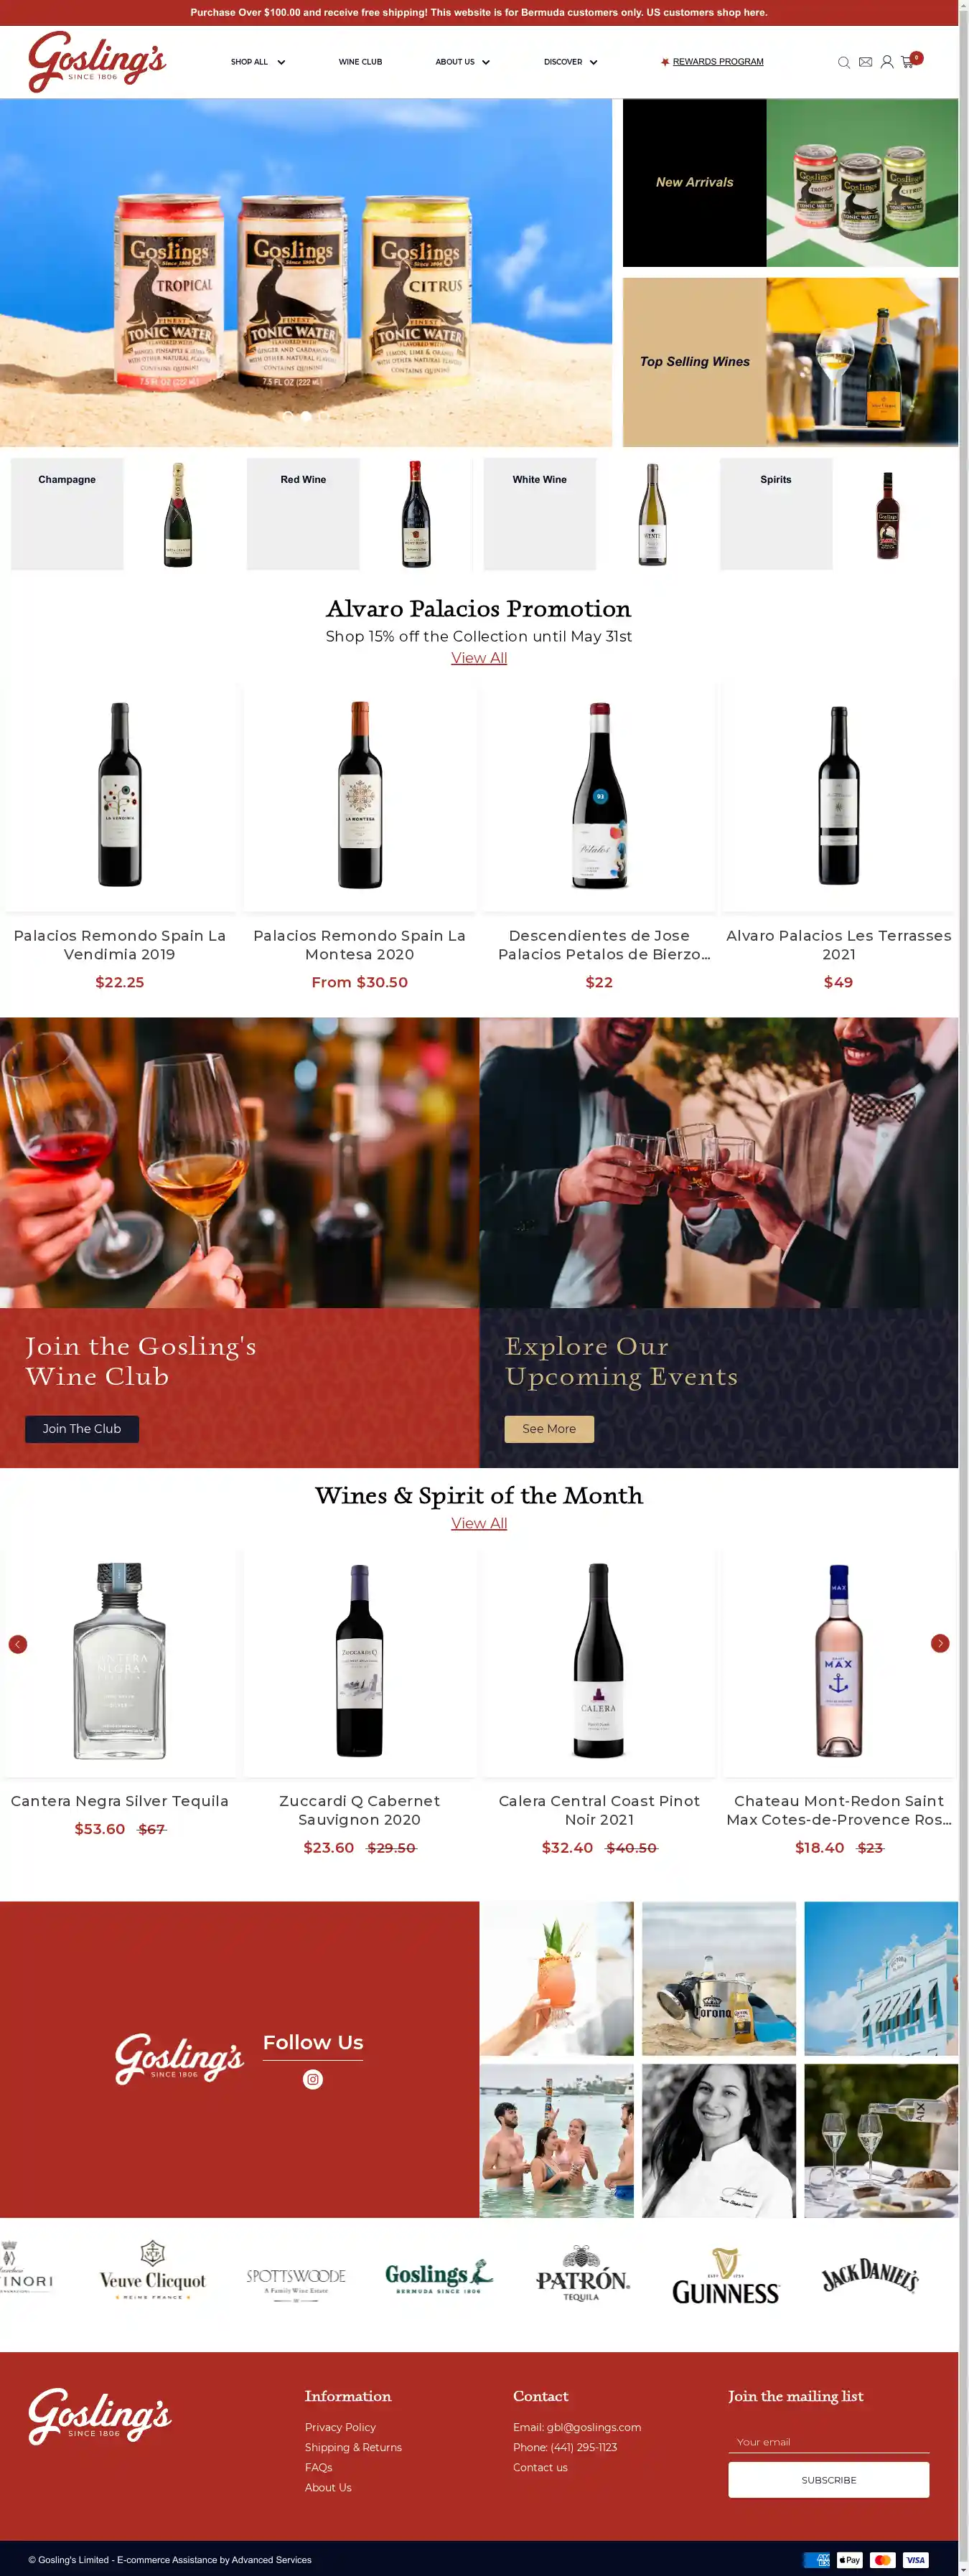Click the Join The Club button
The width and height of the screenshot is (969, 2576).
(x=82, y=1428)
